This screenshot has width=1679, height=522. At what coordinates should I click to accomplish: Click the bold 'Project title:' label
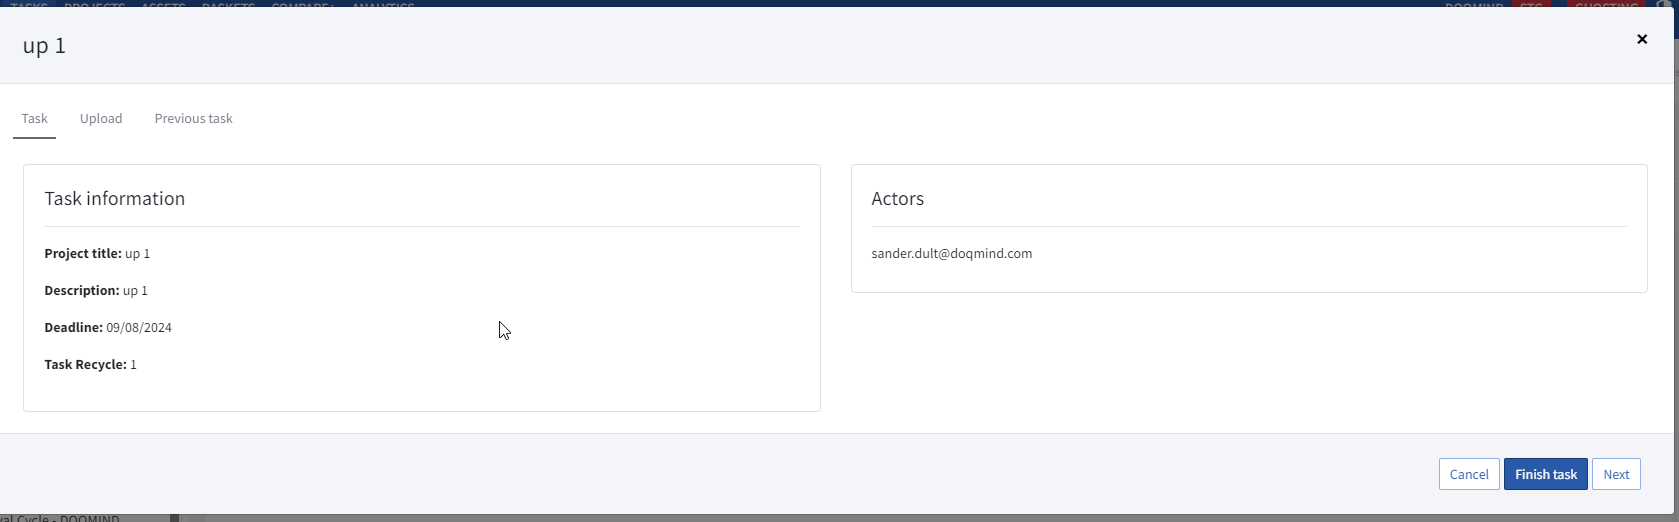(x=82, y=253)
